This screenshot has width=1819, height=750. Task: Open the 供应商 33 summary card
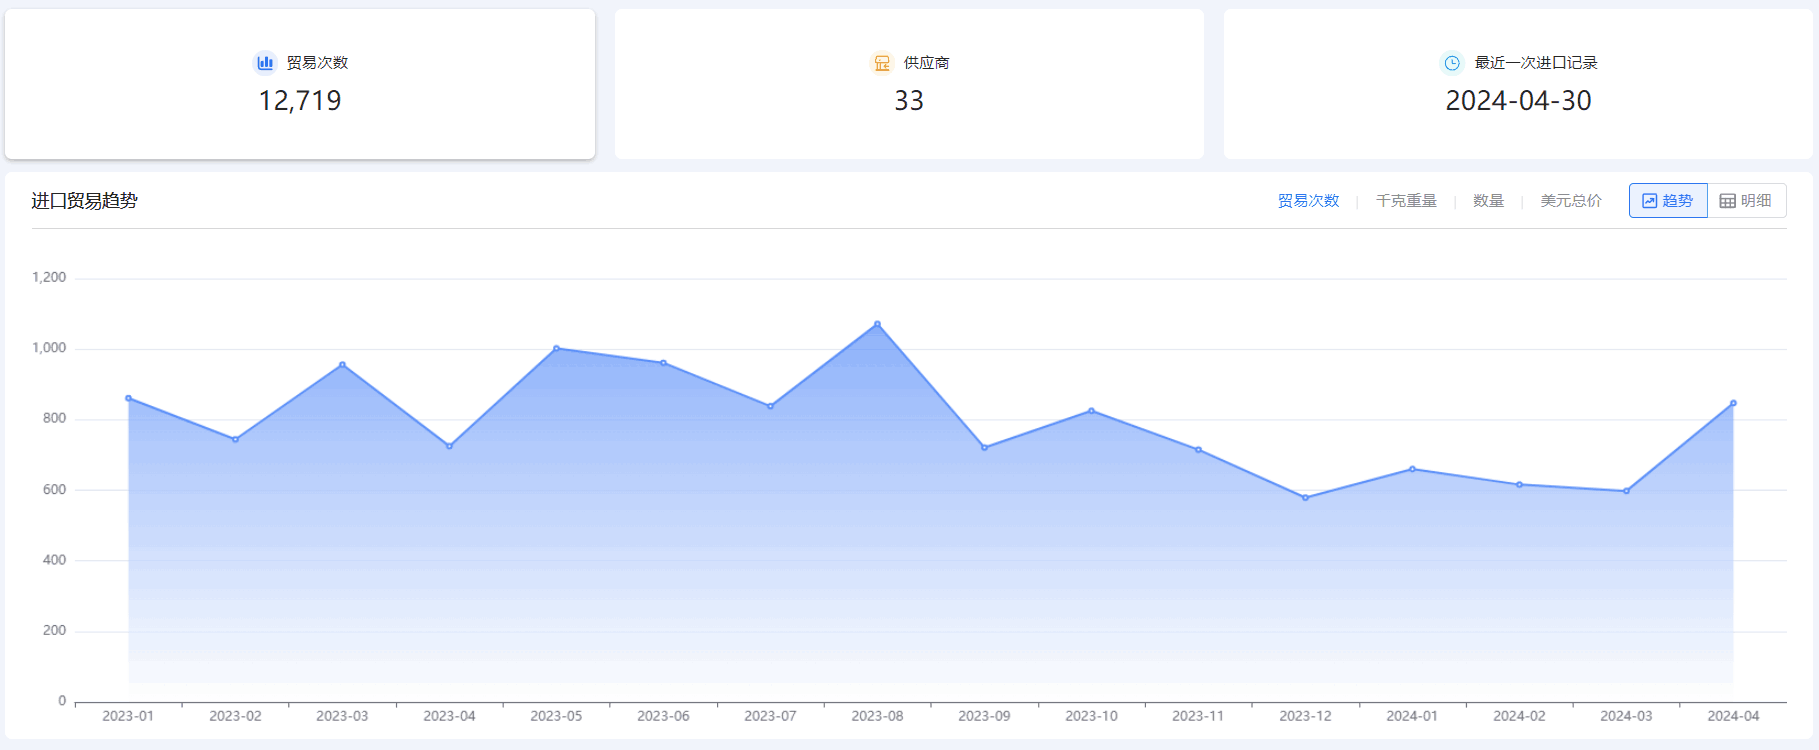908,85
